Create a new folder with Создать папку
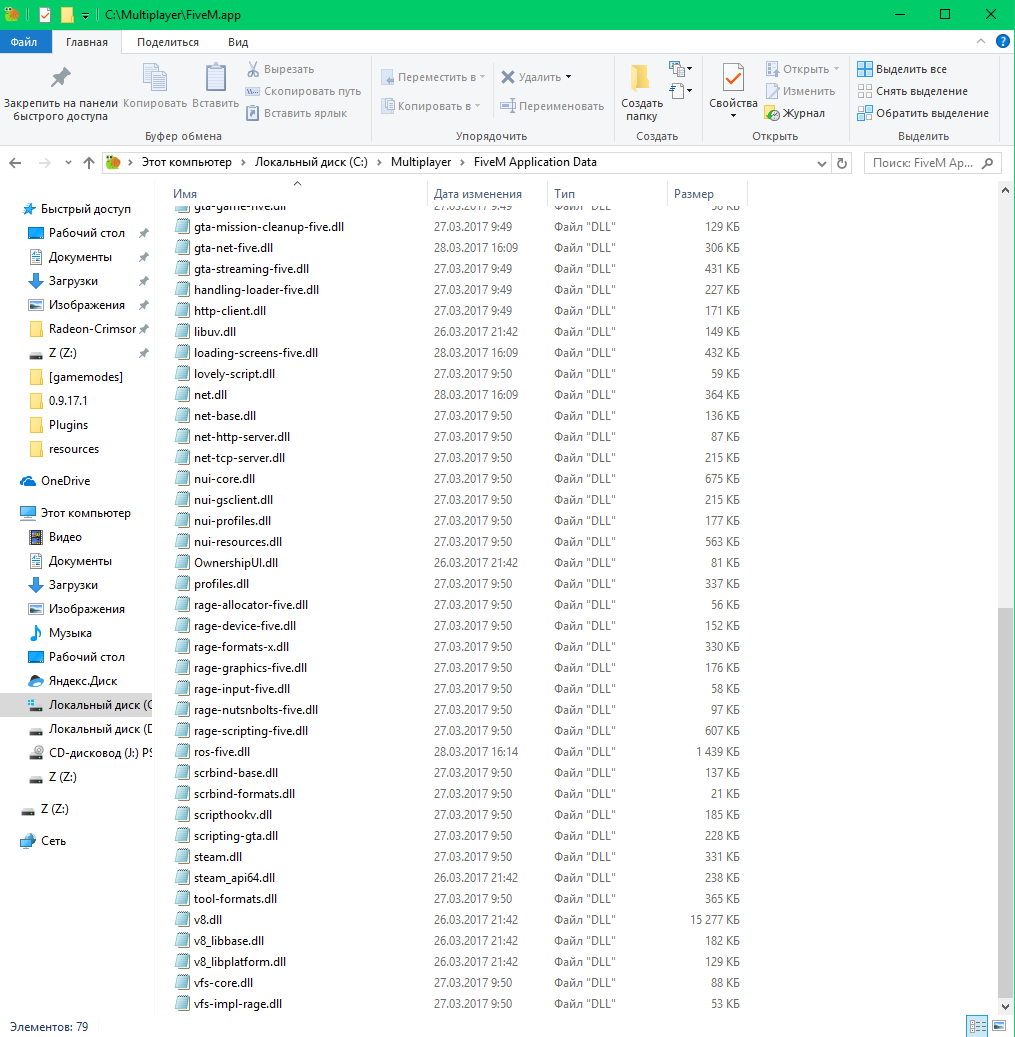The image size is (1015, 1037). pyautogui.click(x=641, y=93)
